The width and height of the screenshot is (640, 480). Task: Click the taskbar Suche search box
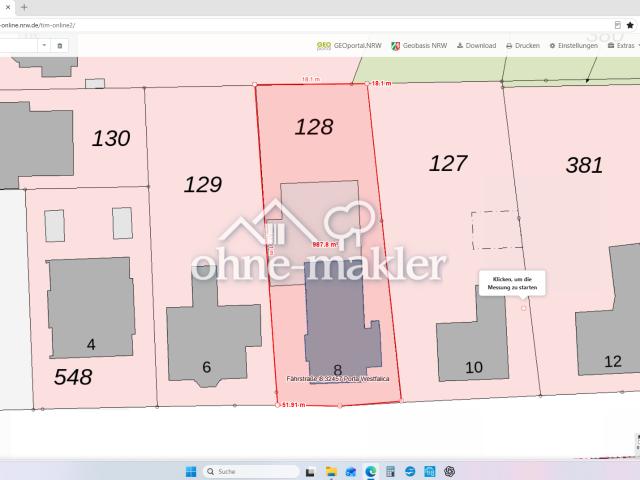pyautogui.click(x=251, y=471)
